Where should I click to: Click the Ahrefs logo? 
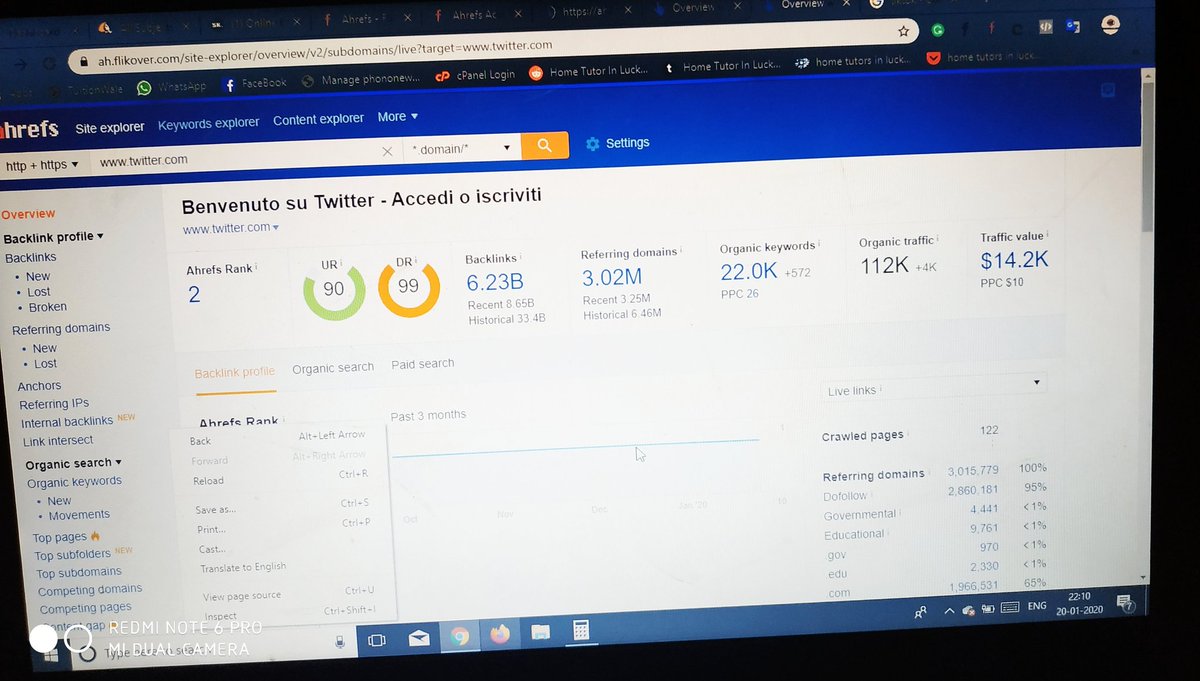point(30,130)
